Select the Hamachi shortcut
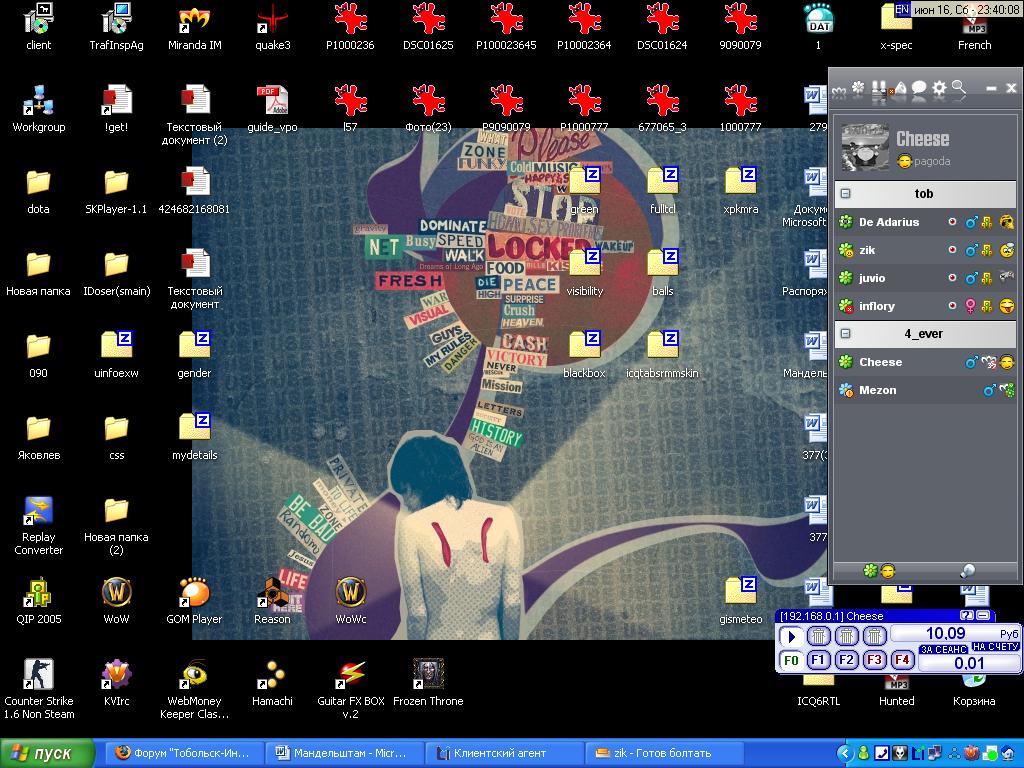This screenshot has height=768, width=1024. coord(272,682)
